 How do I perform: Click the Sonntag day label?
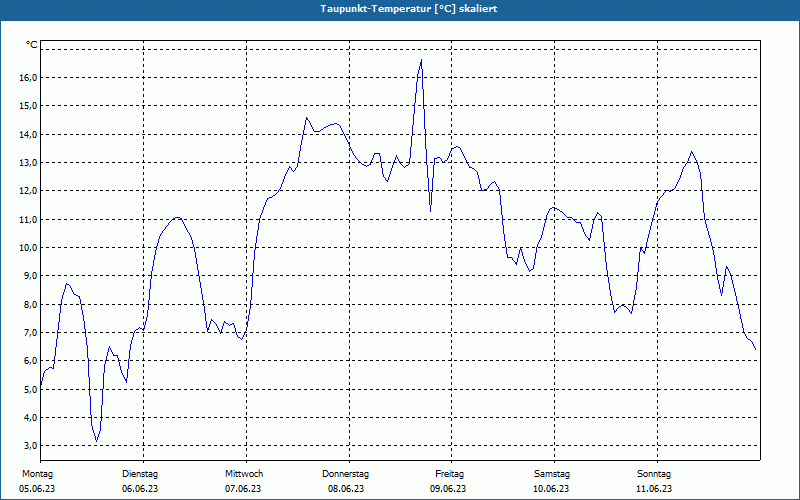tap(654, 474)
